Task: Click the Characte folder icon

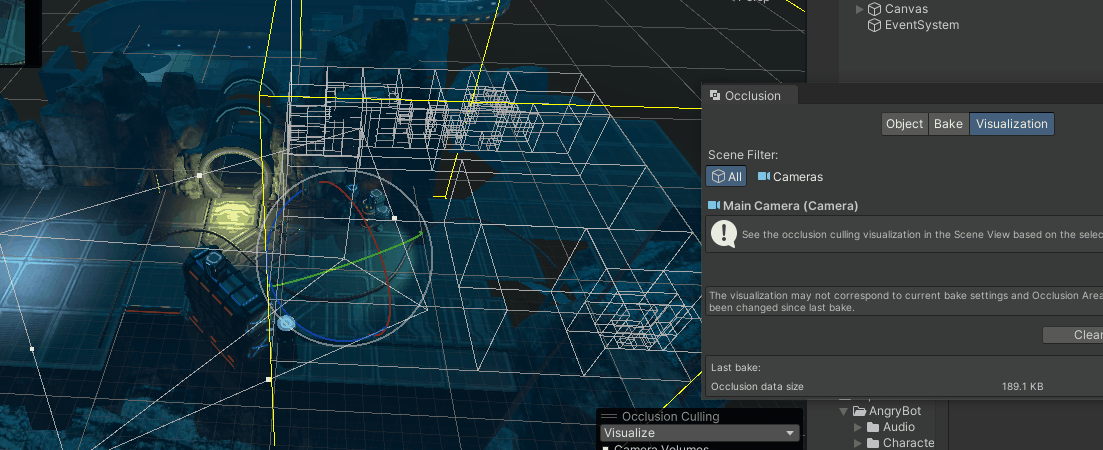Action: tap(873, 443)
